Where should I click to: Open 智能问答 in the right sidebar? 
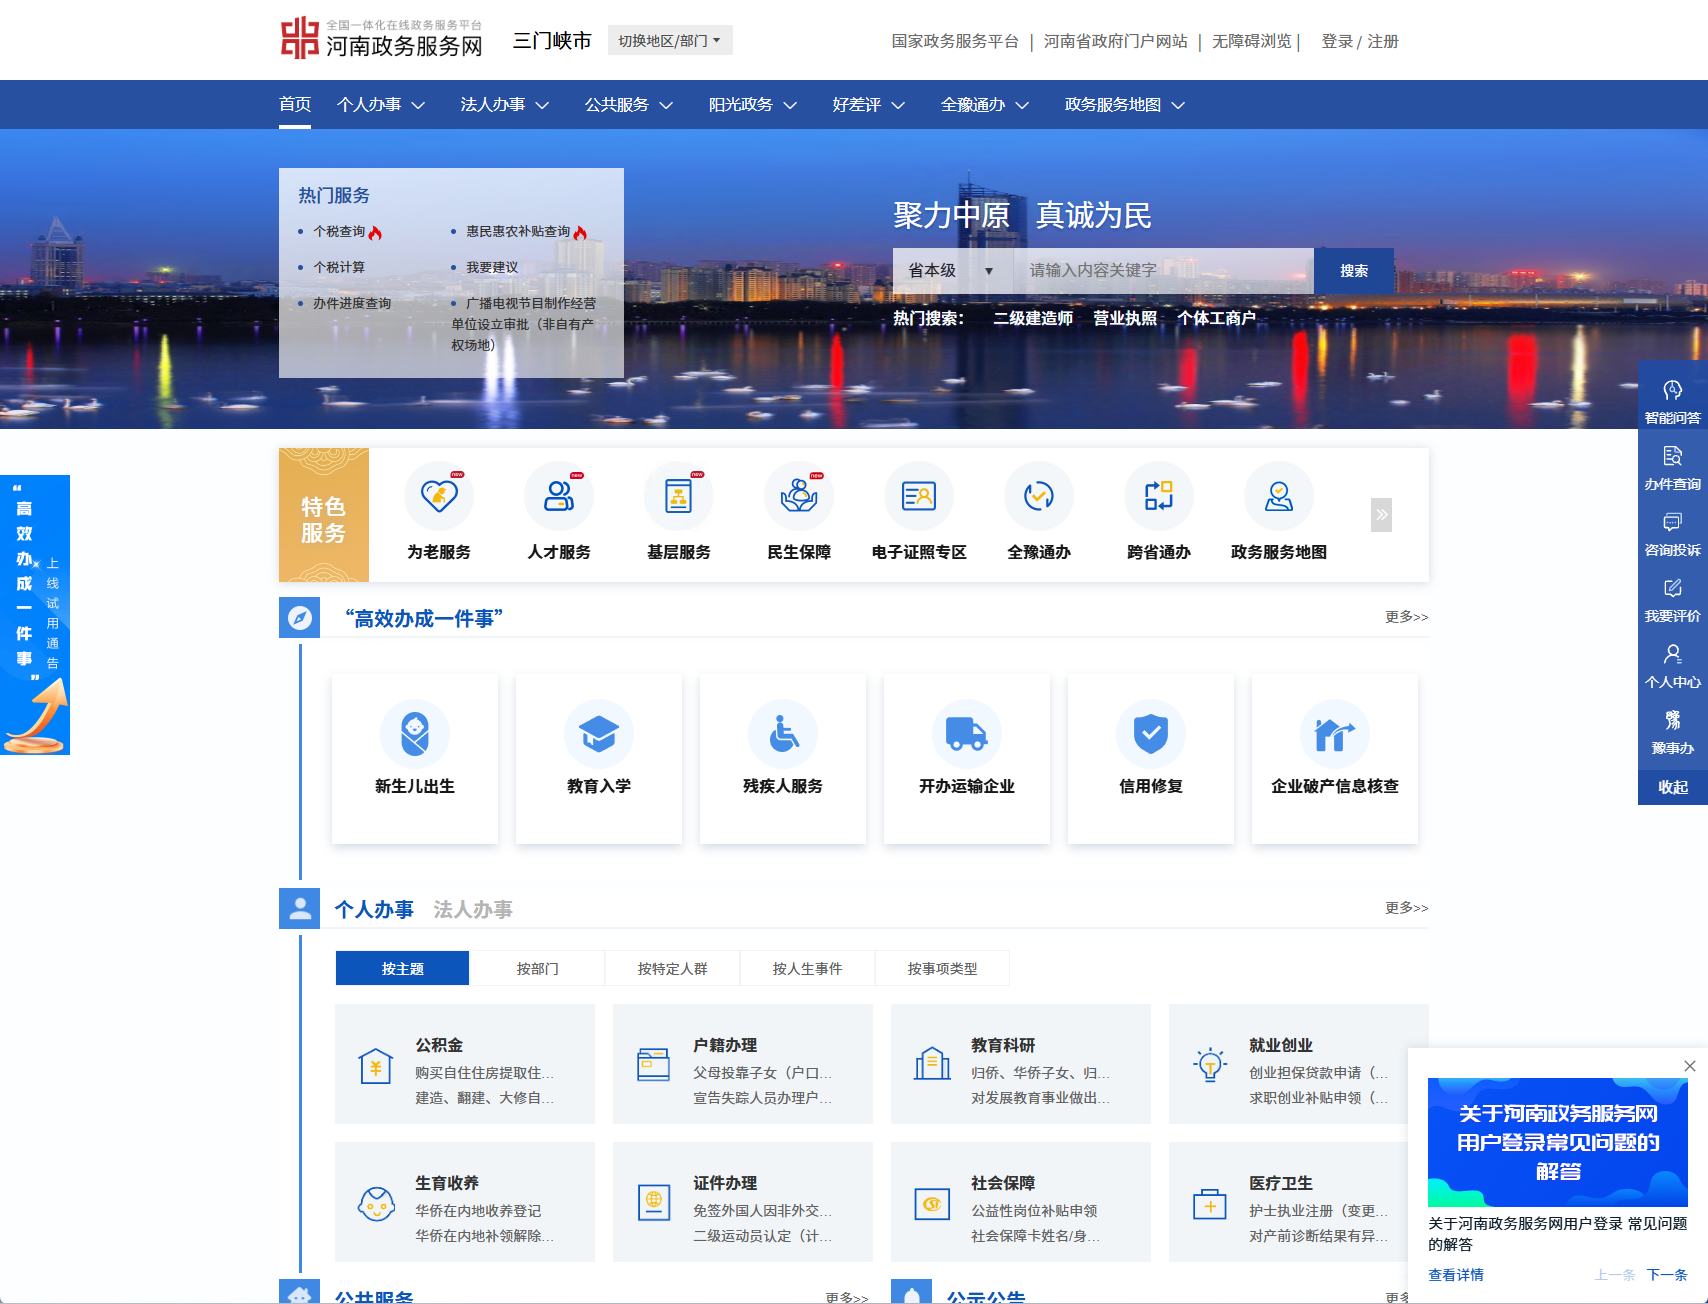pos(1673,402)
